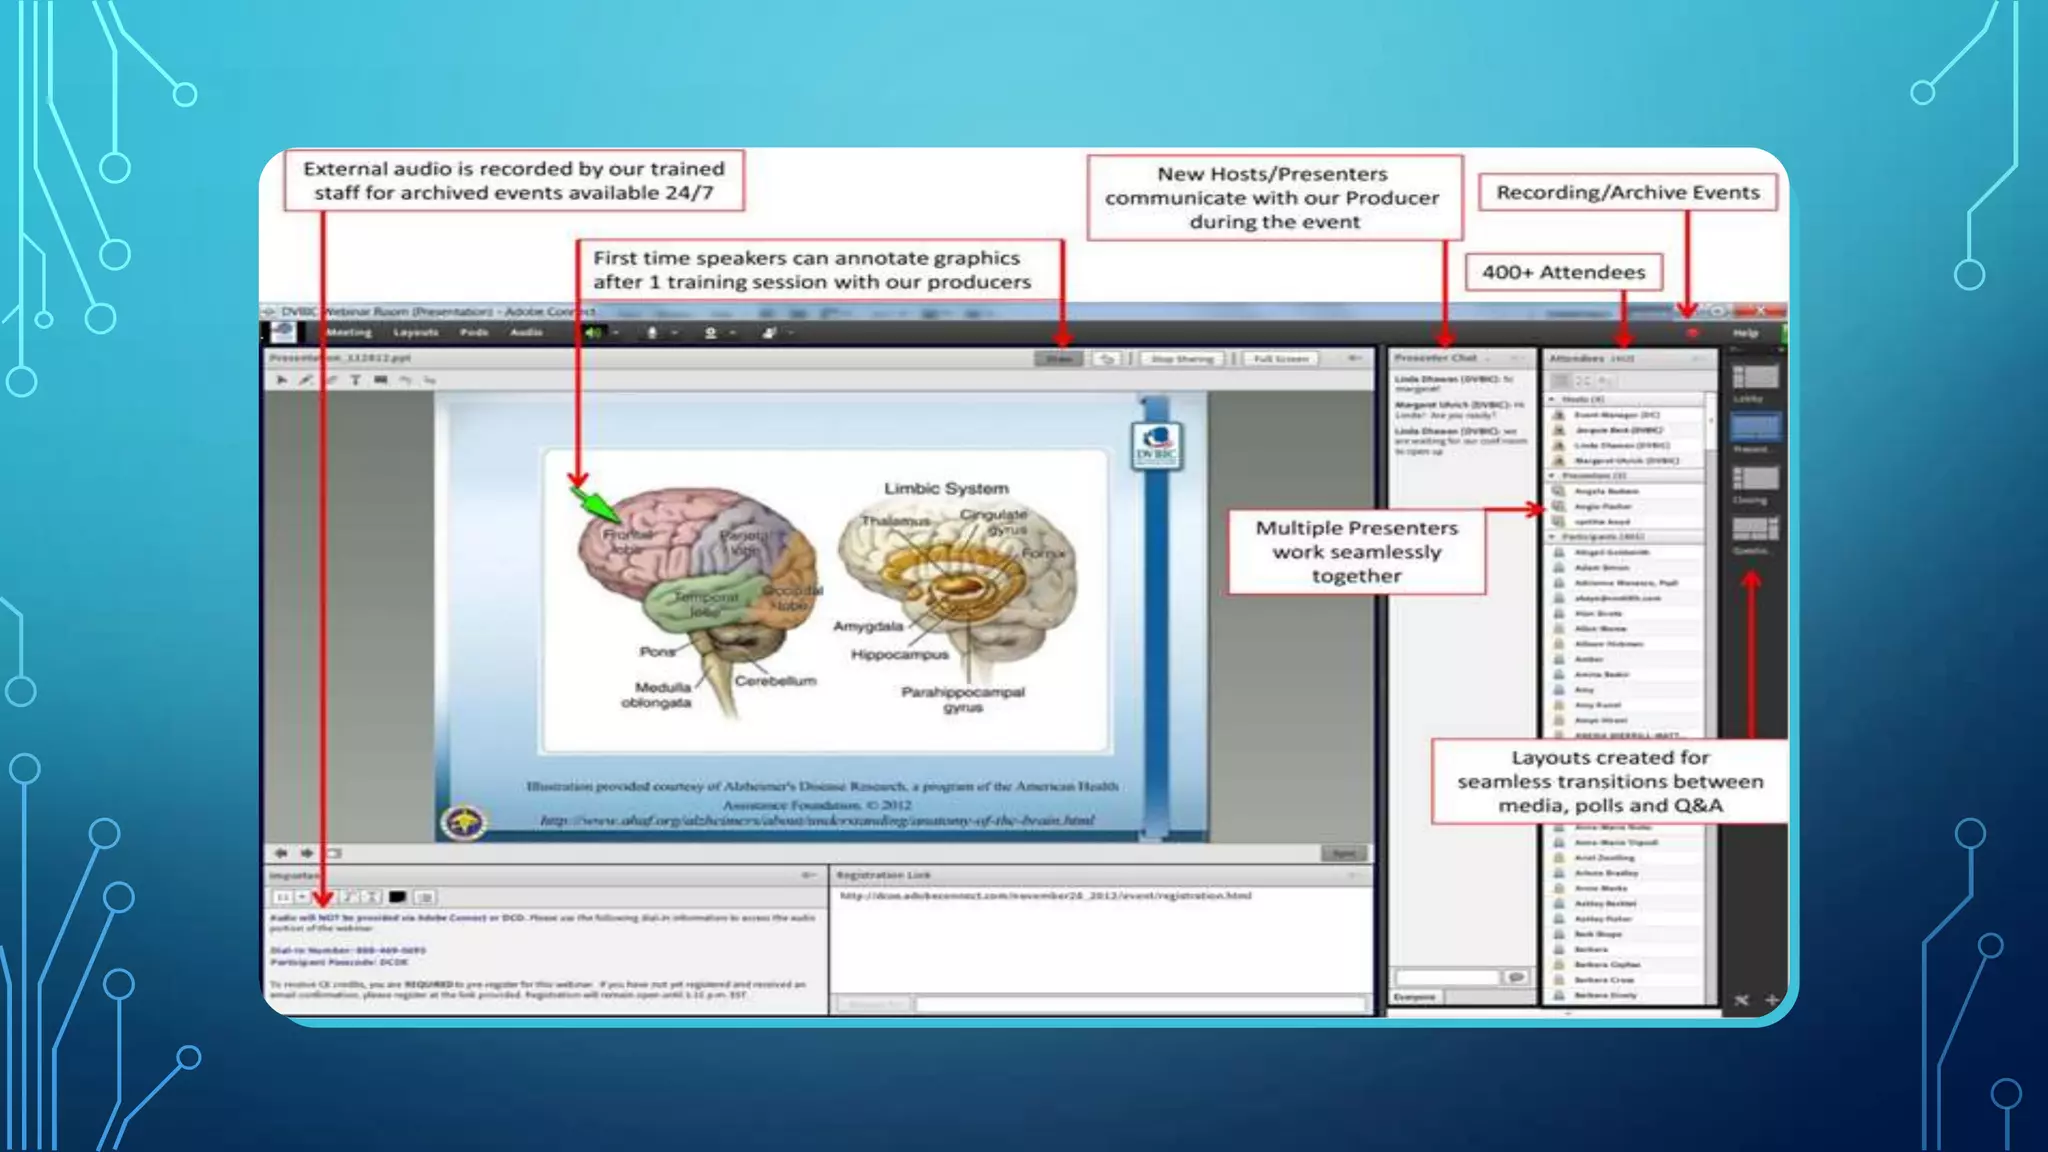This screenshot has width=2048, height=1152.
Task: Go to previous slide arrow
Action: 281,853
